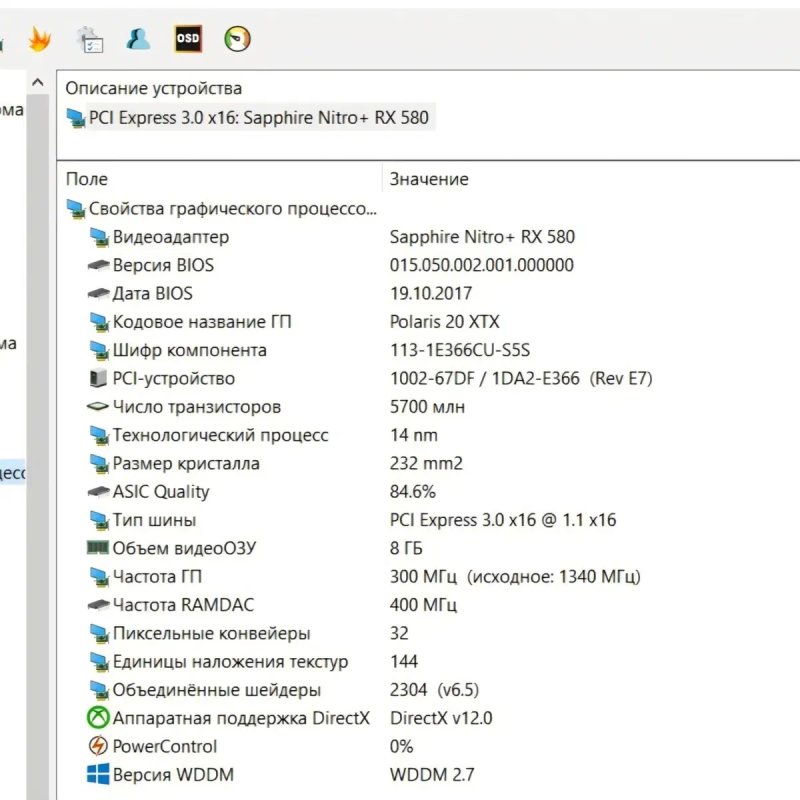Click the Размер кристалла icon
This screenshot has width=800, height=800.
click(98, 464)
